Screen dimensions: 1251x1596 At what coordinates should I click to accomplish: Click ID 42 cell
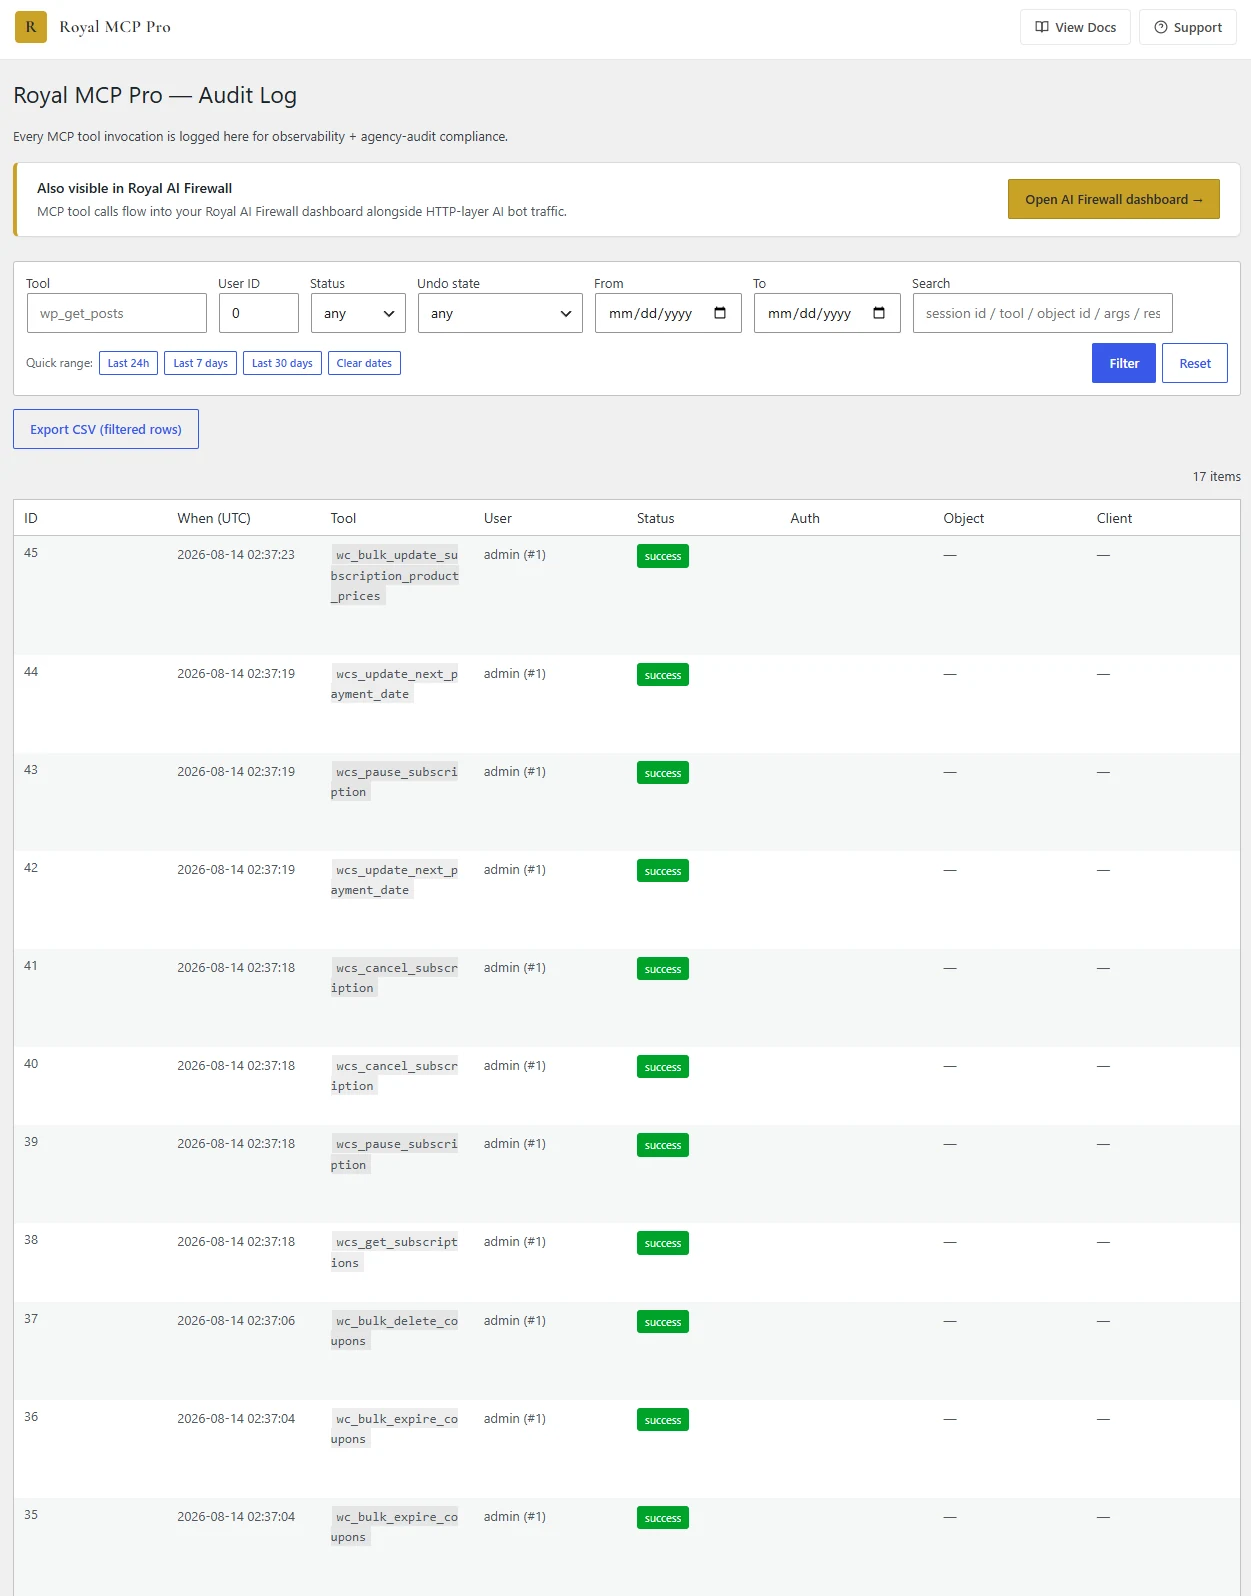(31, 868)
